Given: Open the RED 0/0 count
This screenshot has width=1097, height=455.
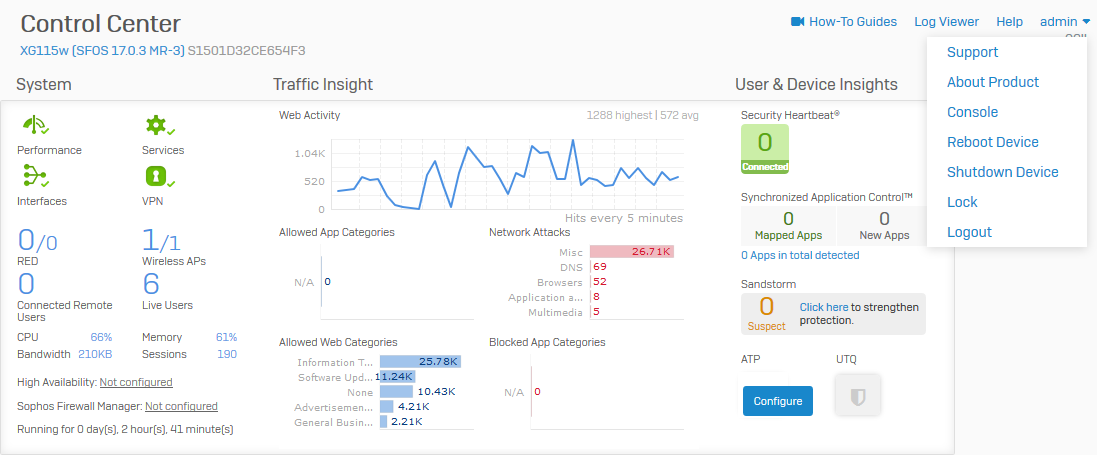Looking at the screenshot, I should [x=37, y=242].
